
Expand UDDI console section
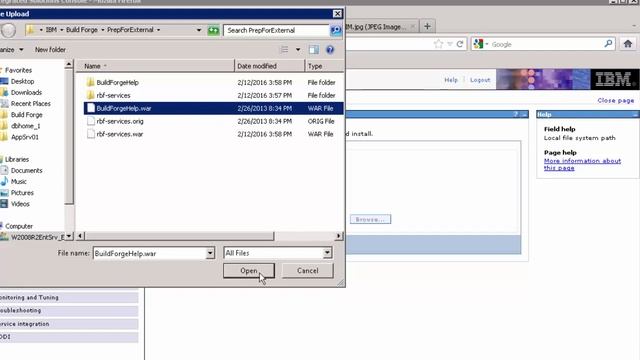(x=69, y=337)
